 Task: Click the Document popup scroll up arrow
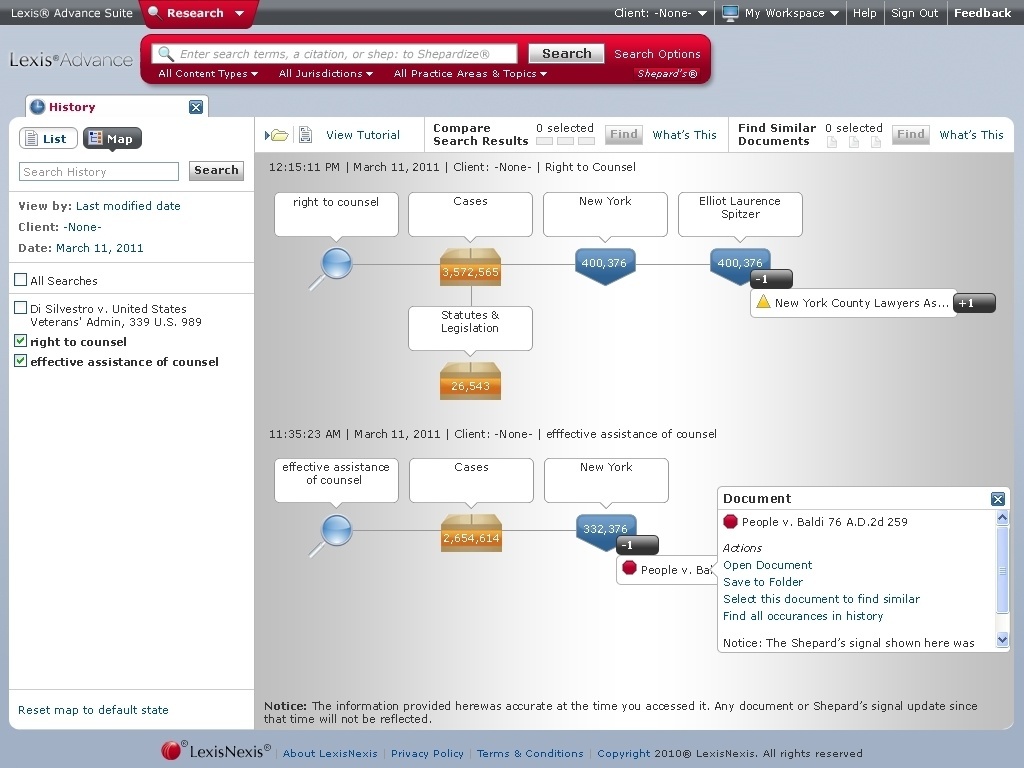pos(1002,519)
